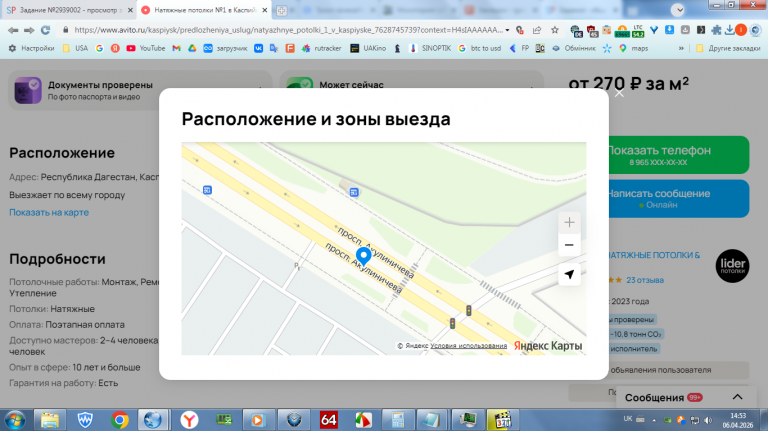Open File Explorer from taskbar
Viewport: 768px width, 431px height.
50,420
